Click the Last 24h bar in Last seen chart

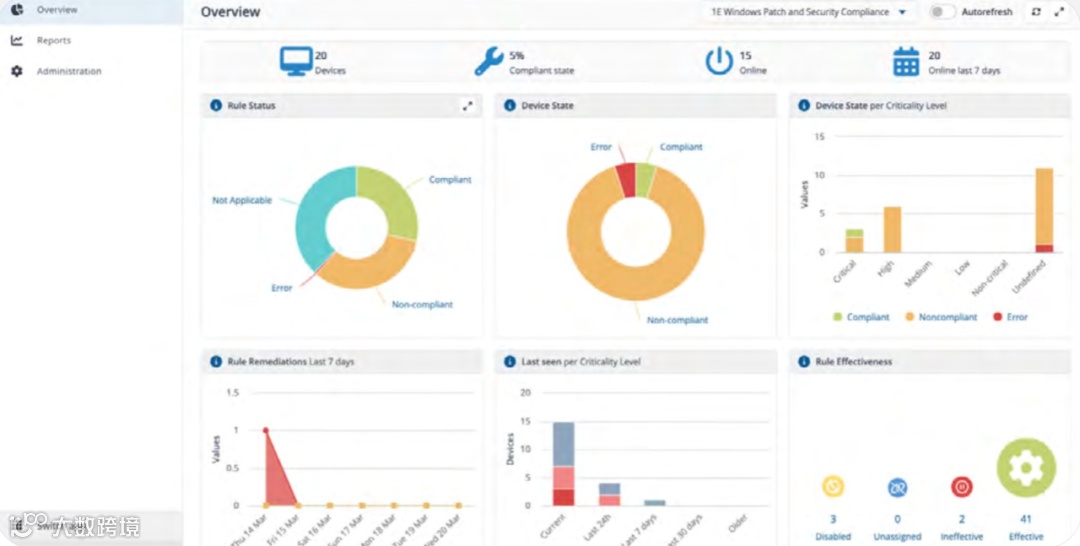(x=610, y=494)
